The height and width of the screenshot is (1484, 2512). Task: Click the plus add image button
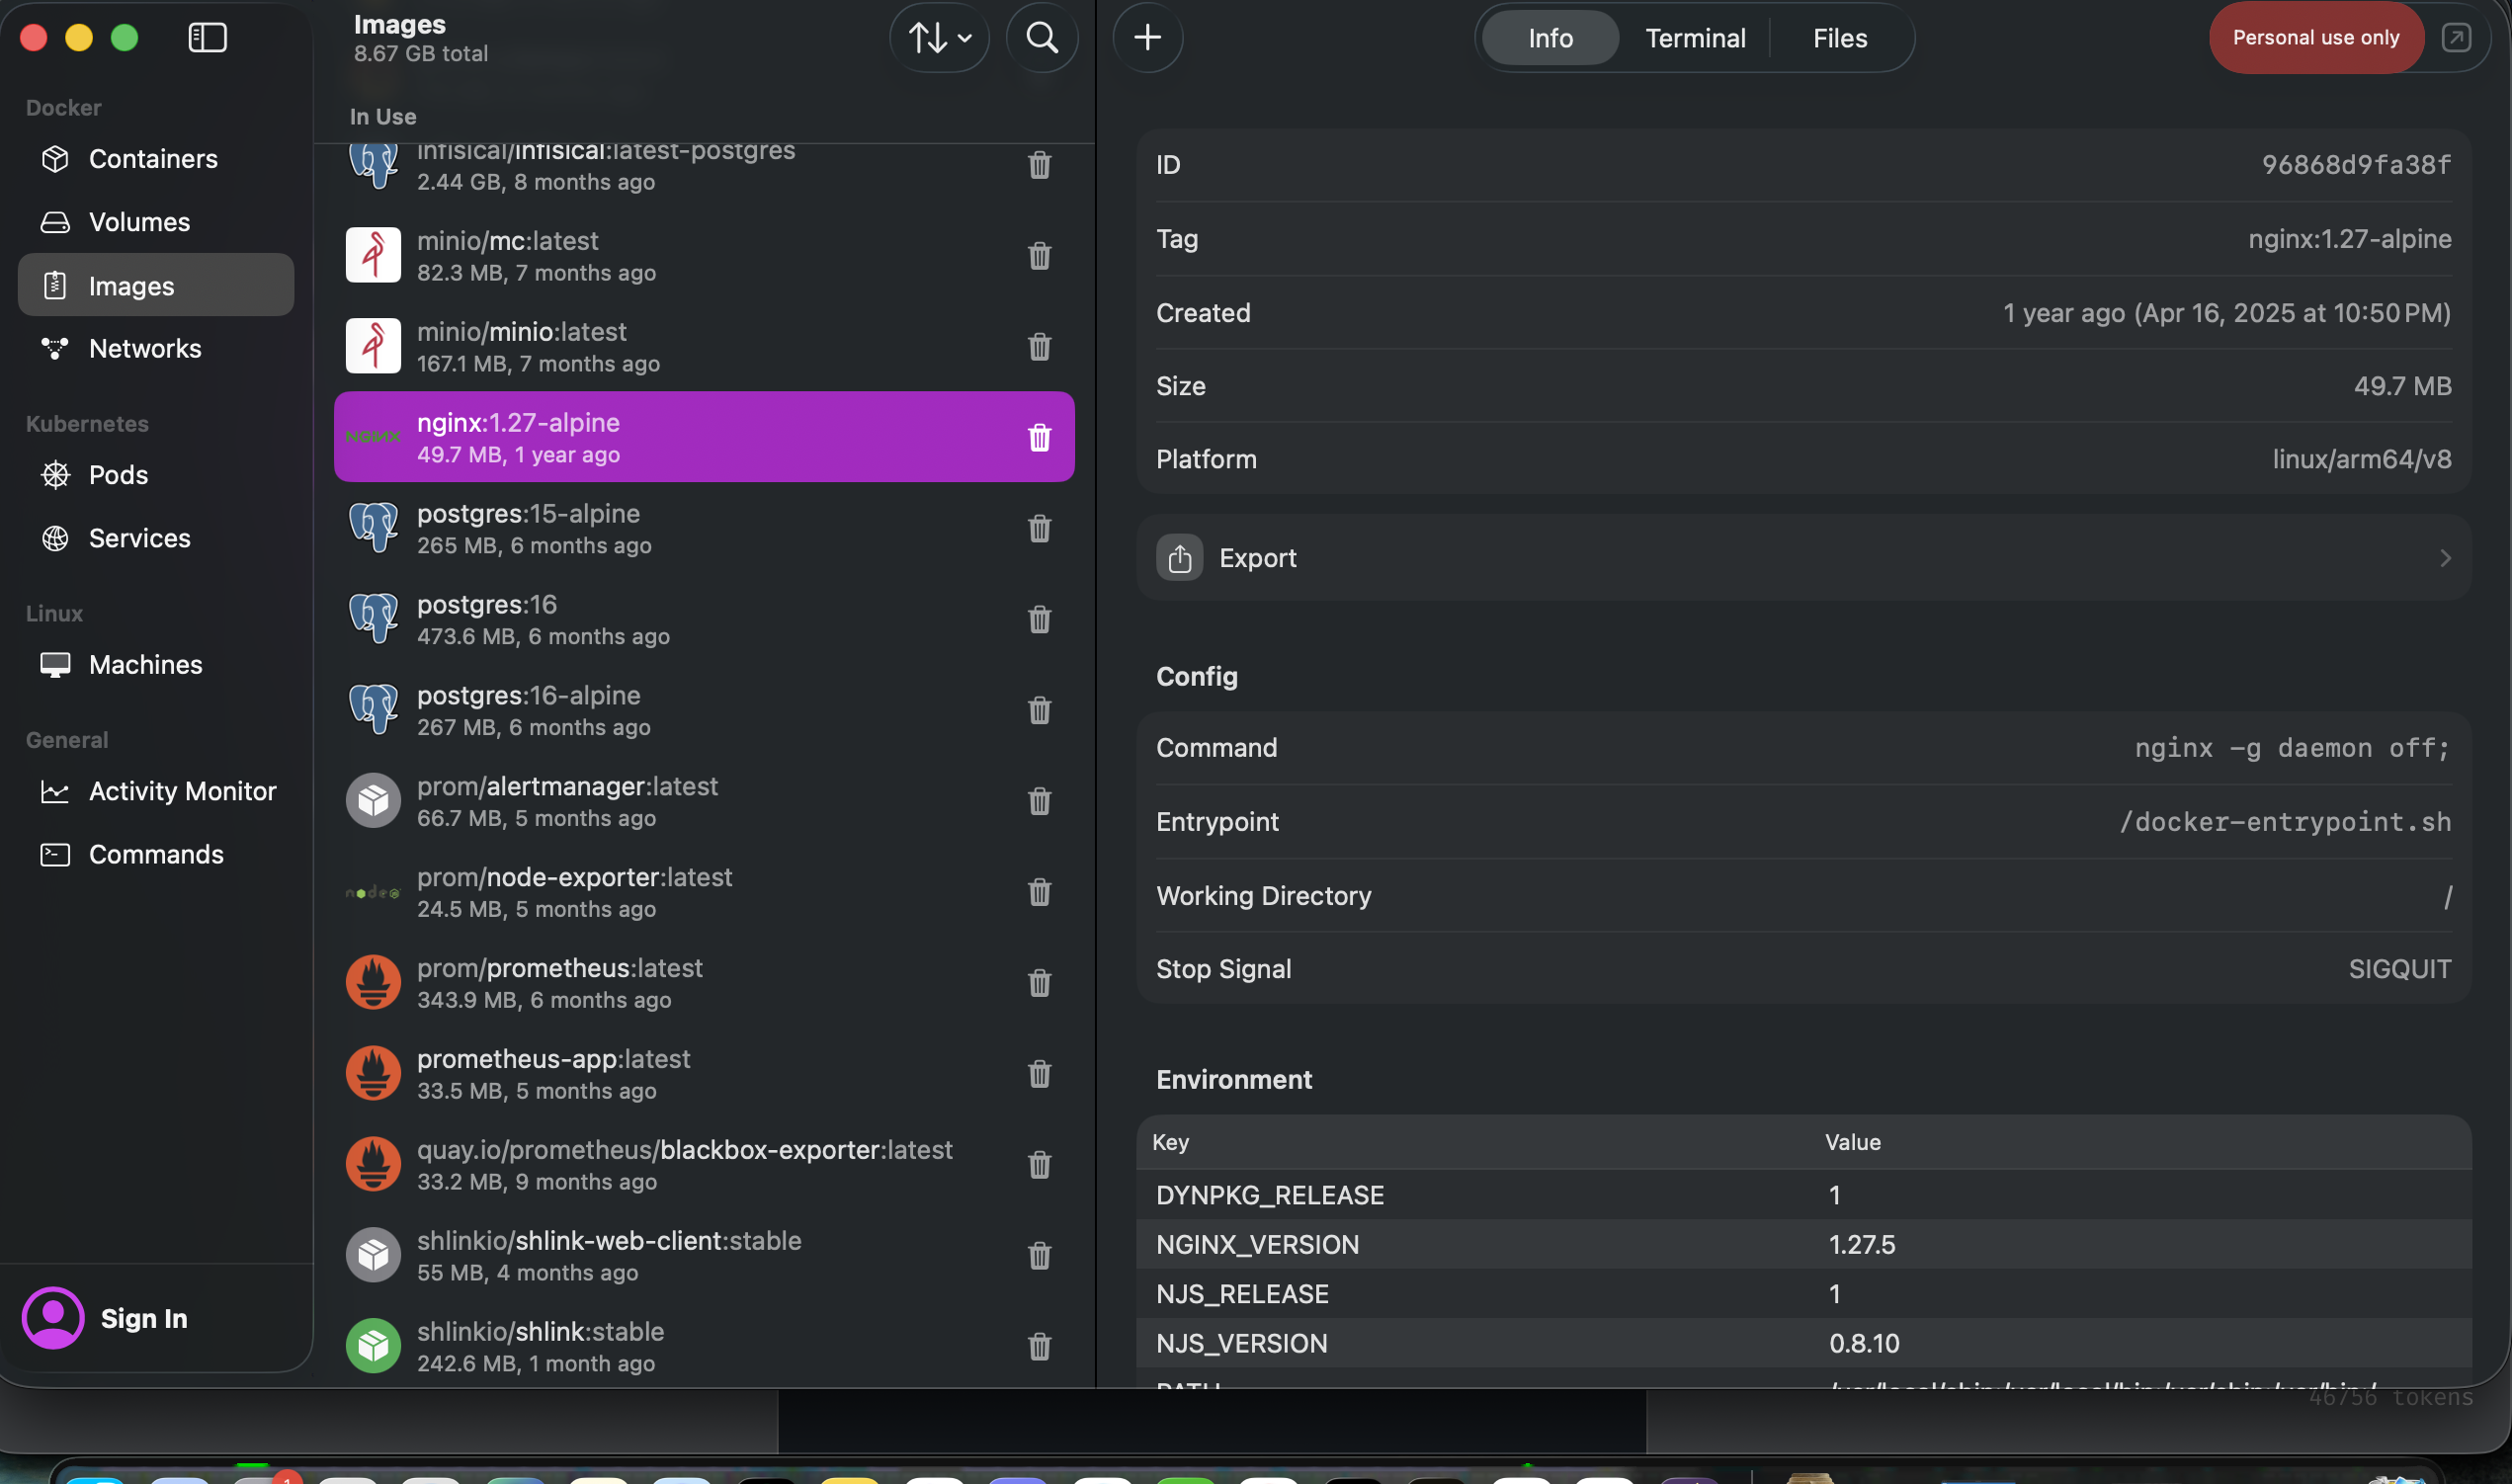pos(1147,38)
